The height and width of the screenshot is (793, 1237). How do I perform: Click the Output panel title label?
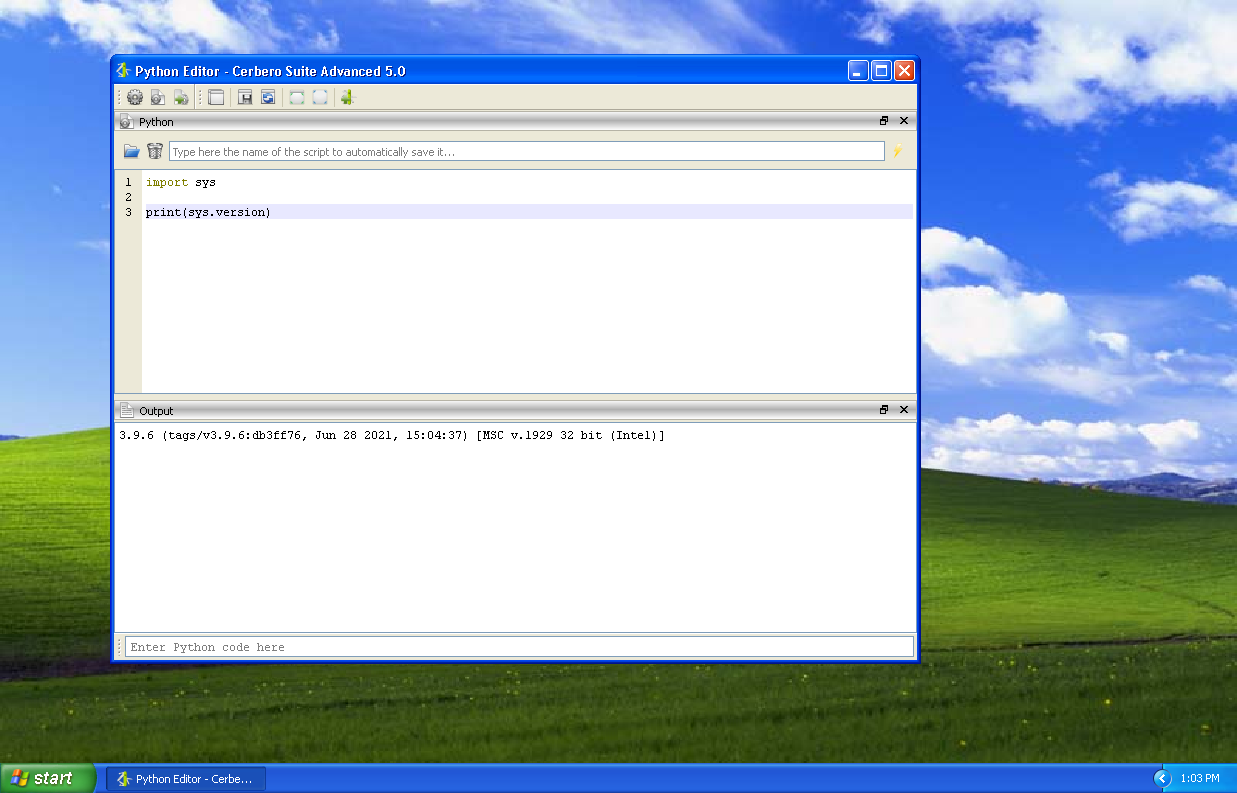[x=156, y=411]
